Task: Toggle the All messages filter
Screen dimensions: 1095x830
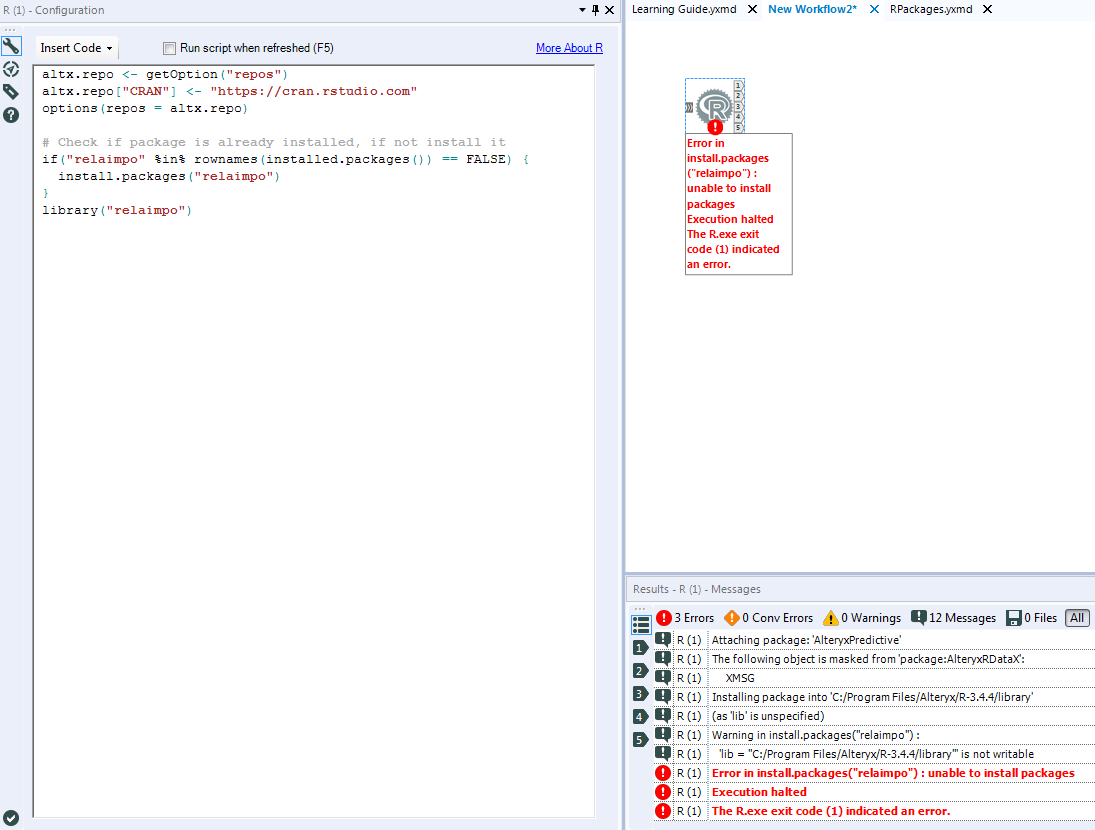Action: [x=1077, y=617]
